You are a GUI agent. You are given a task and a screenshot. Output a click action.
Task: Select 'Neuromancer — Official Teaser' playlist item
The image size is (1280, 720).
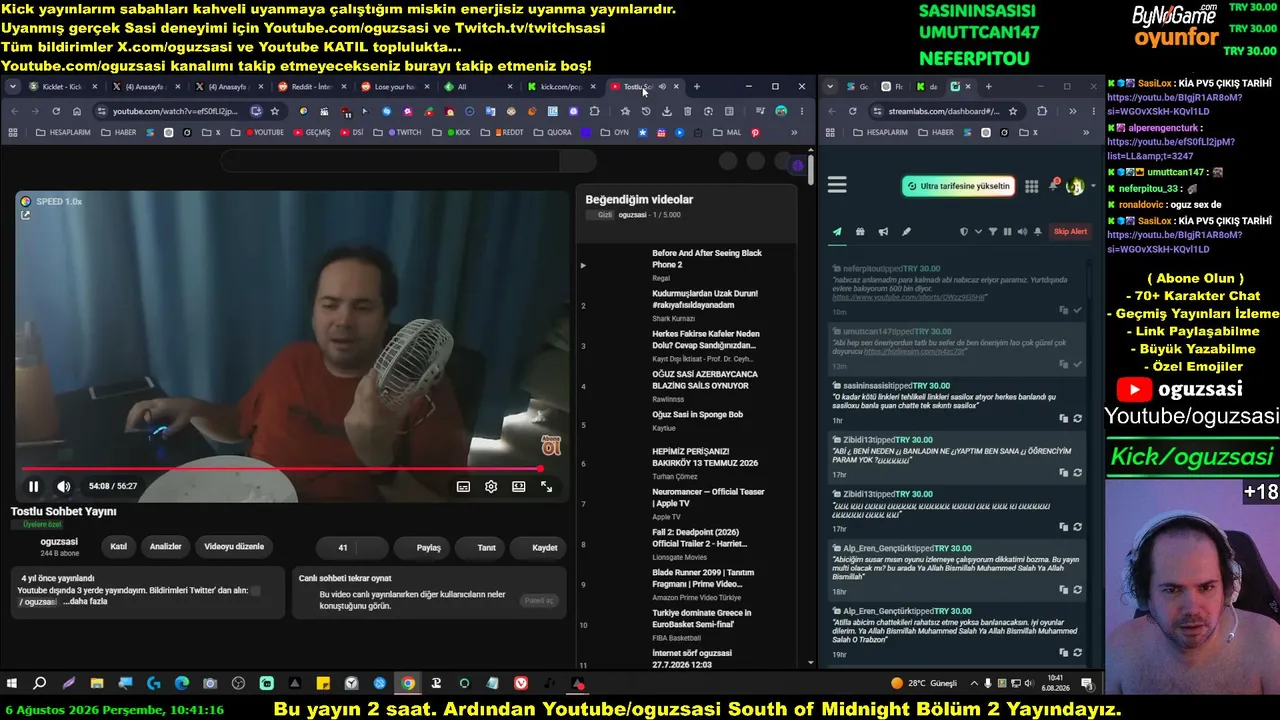click(708, 497)
